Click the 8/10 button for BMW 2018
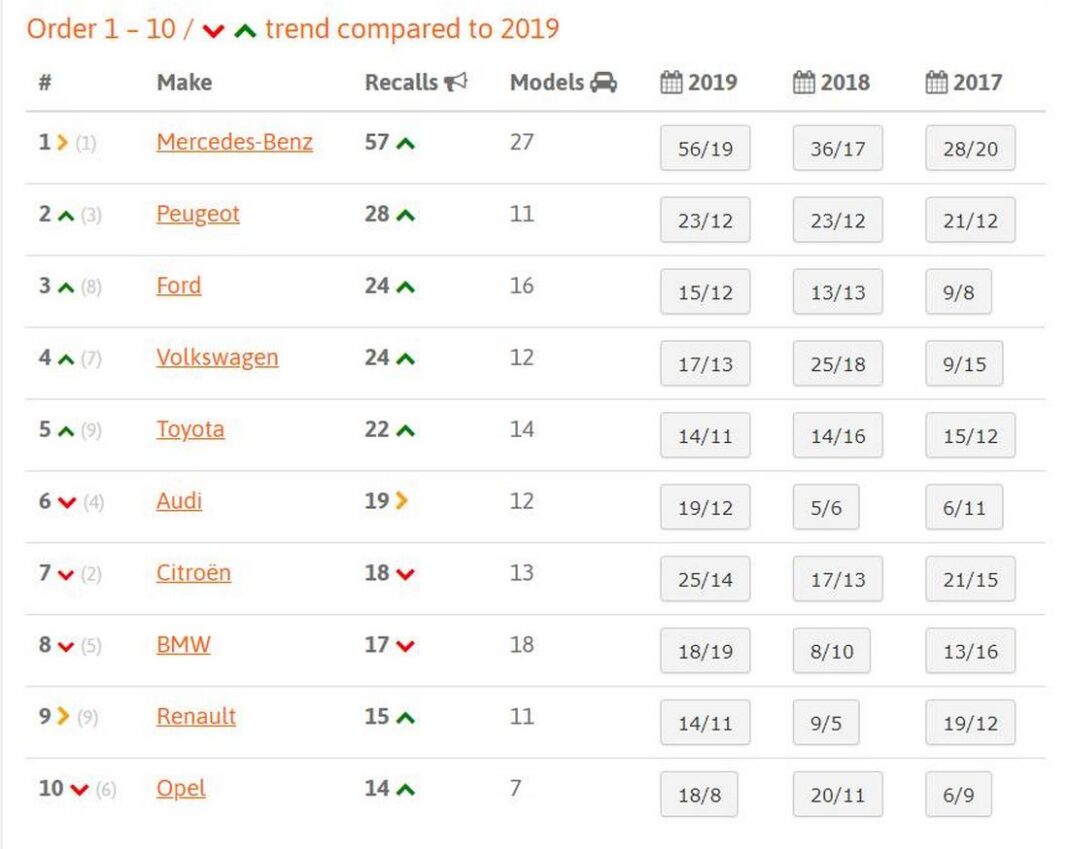 pyautogui.click(x=830, y=652)
